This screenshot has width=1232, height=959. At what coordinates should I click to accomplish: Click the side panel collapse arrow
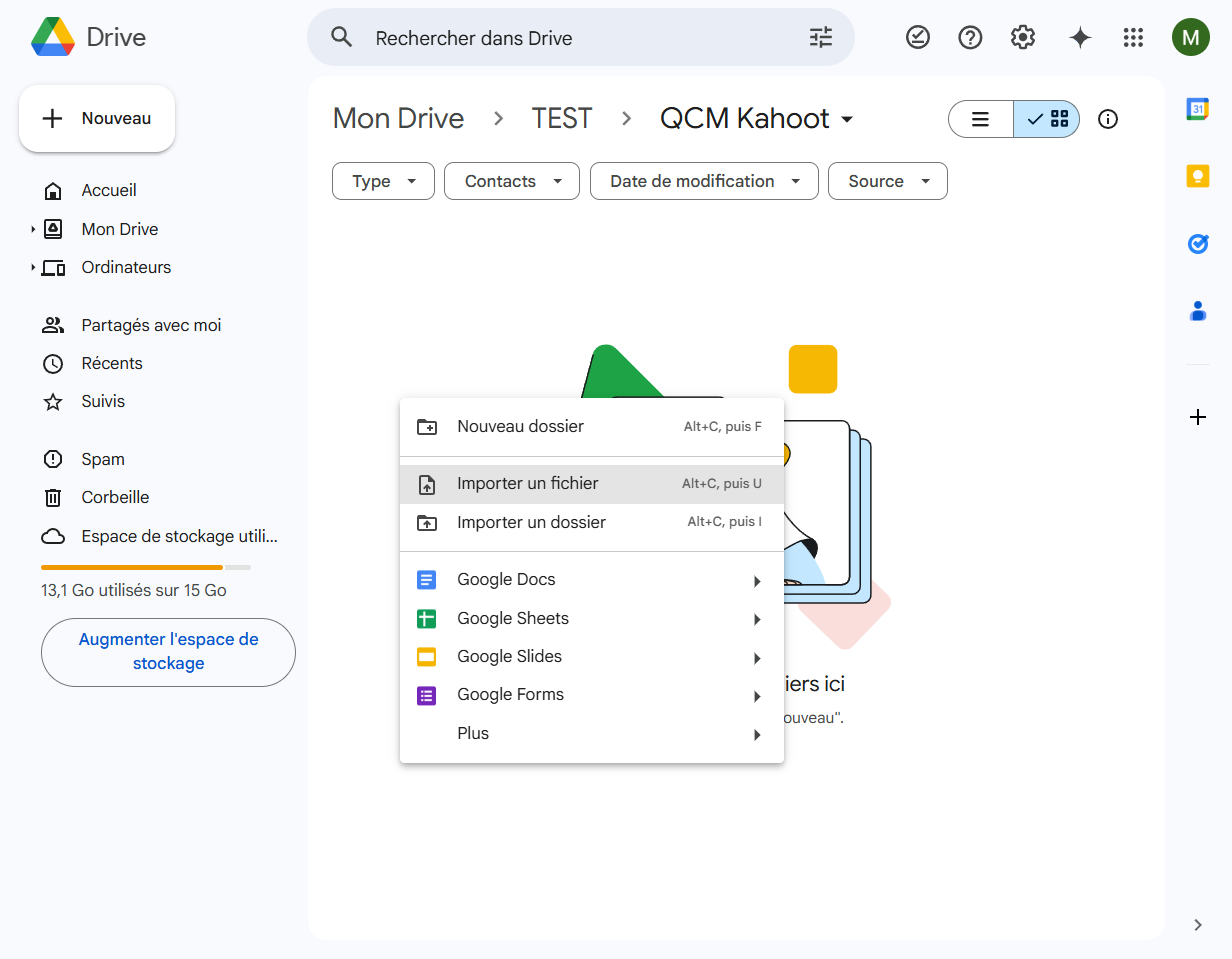pos(1198,925)
